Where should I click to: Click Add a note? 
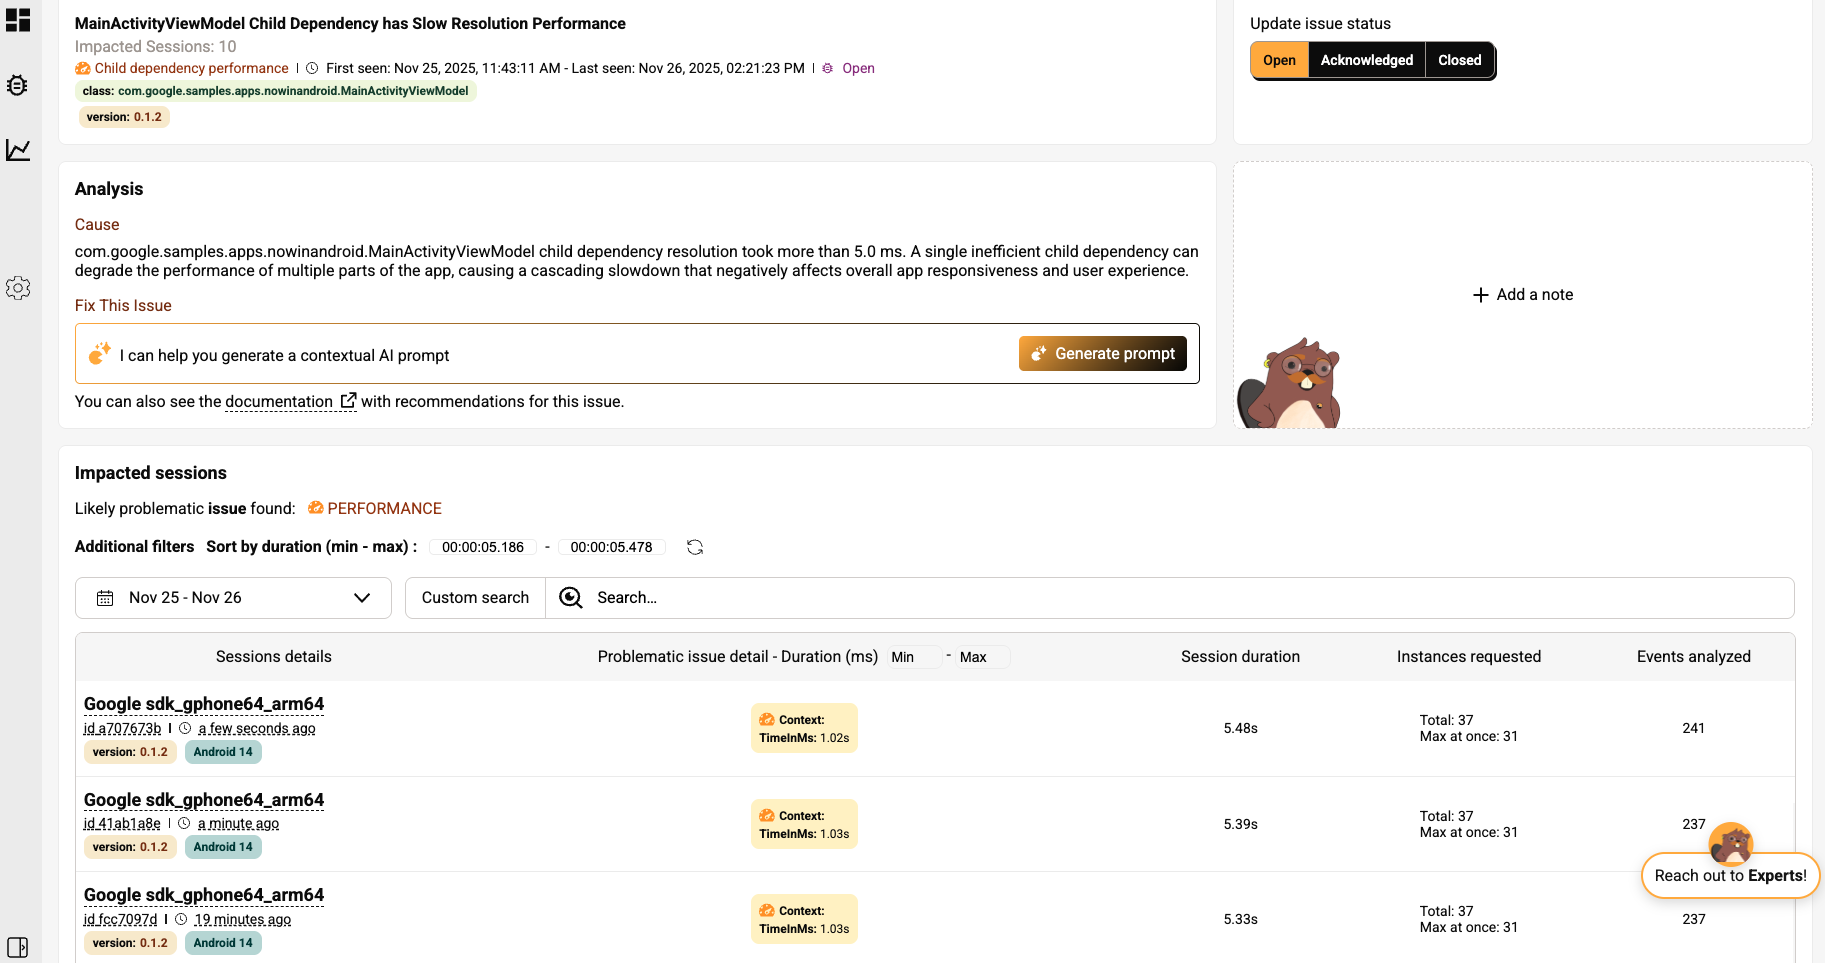click(x=1522, y=295)
